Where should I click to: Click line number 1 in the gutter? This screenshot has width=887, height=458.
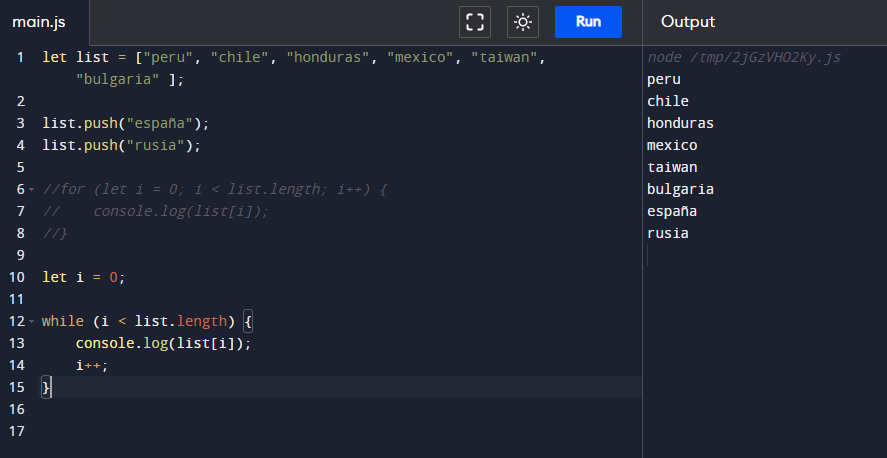coord(20,58)
